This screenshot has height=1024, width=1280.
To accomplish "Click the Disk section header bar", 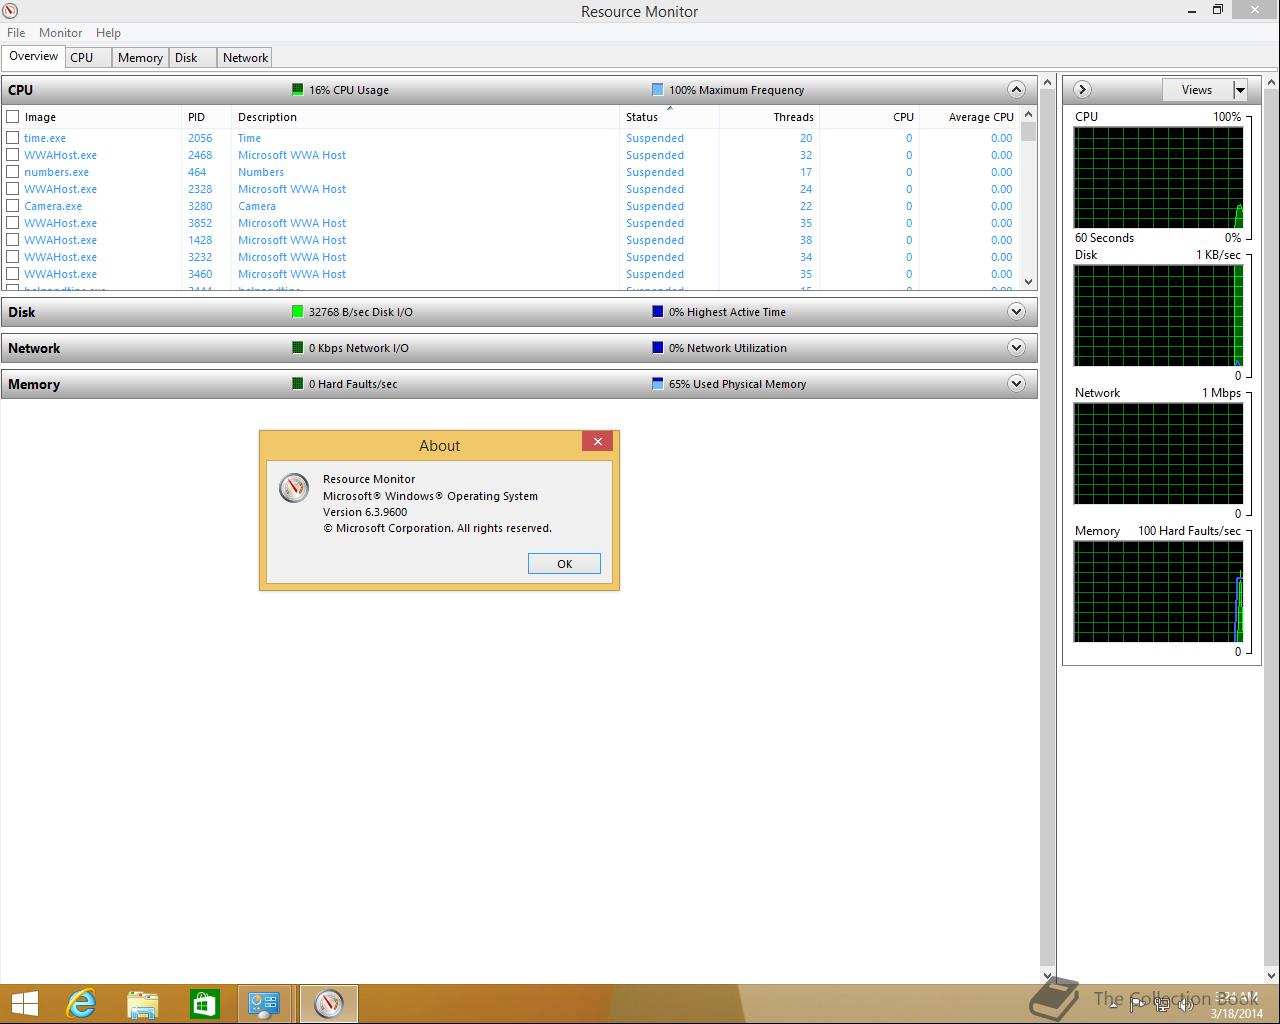I will click(519, 312).
